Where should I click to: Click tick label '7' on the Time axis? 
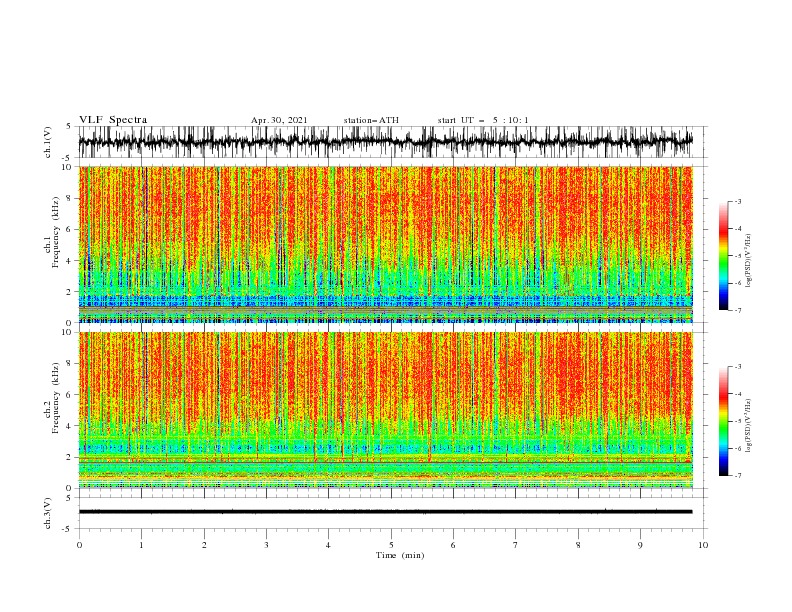point(516,545)
